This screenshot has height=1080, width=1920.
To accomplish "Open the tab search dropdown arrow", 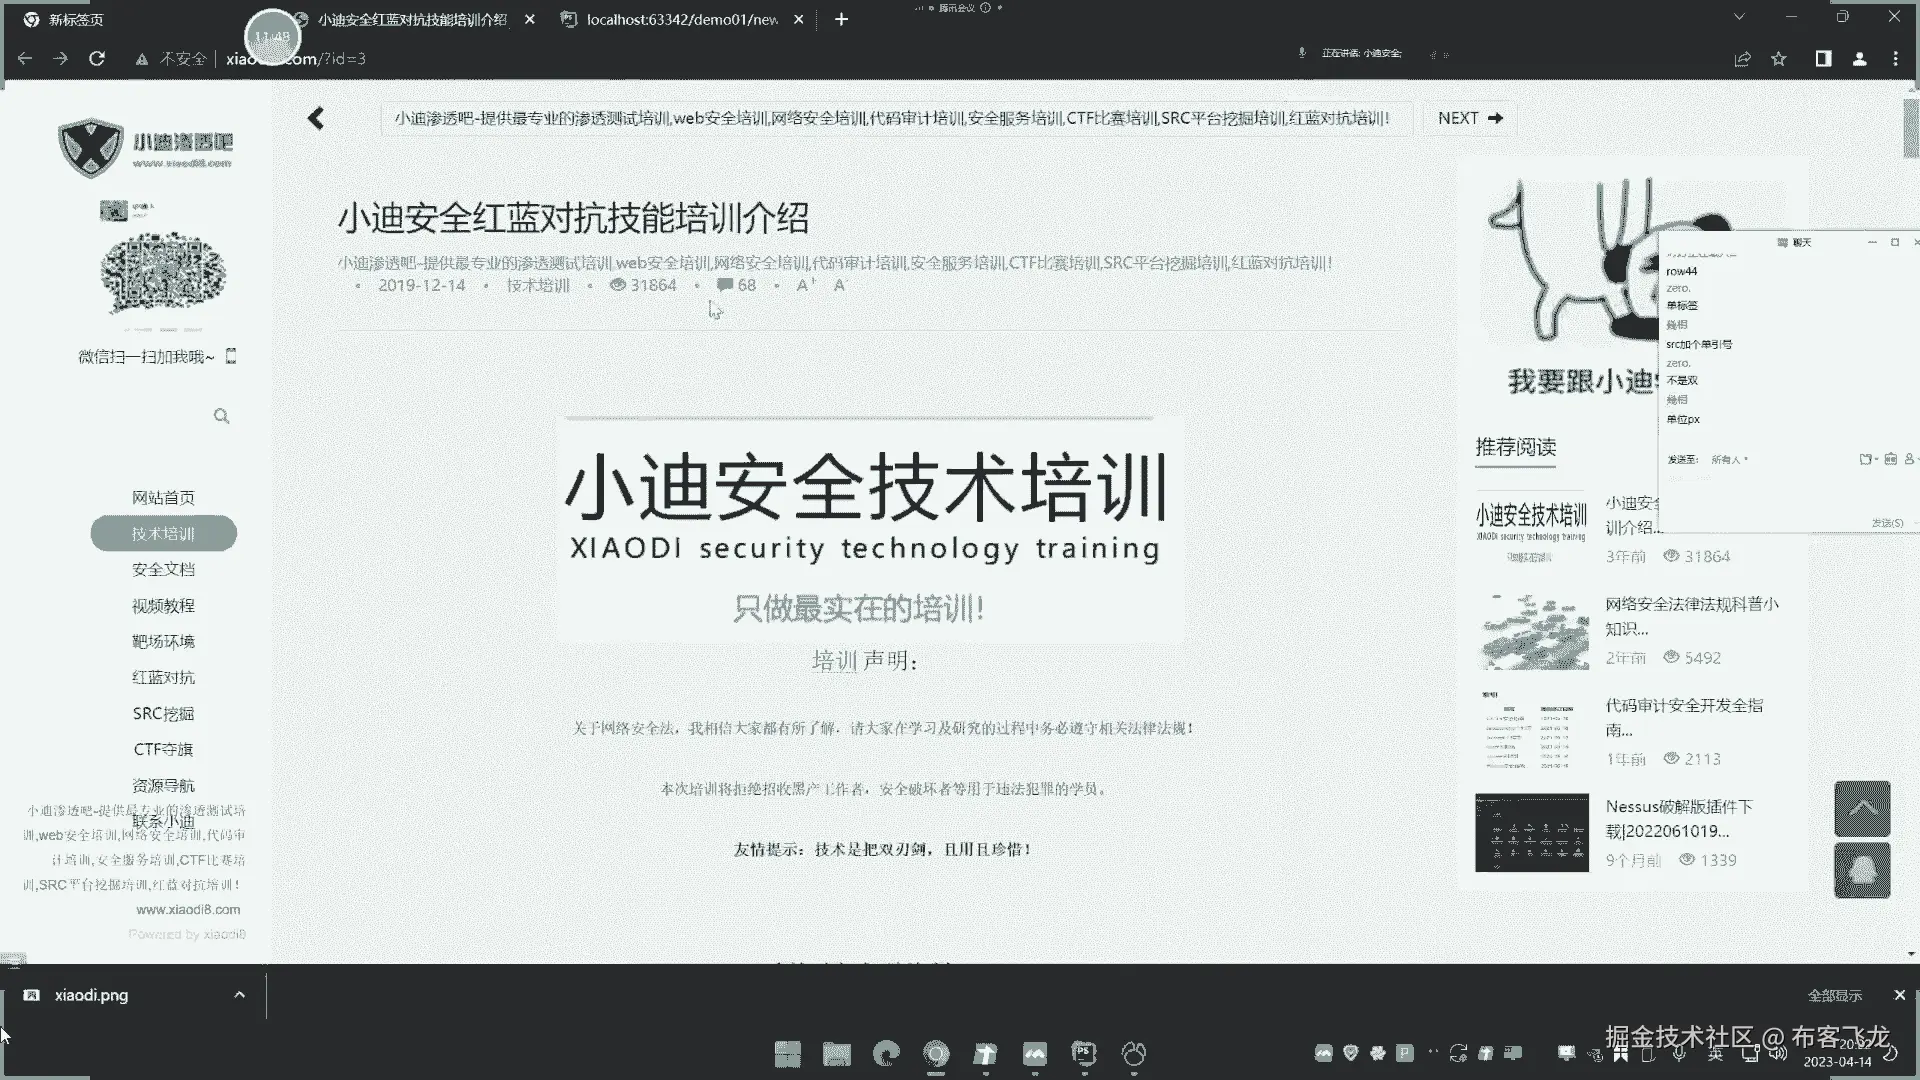I will [1739, 17].
